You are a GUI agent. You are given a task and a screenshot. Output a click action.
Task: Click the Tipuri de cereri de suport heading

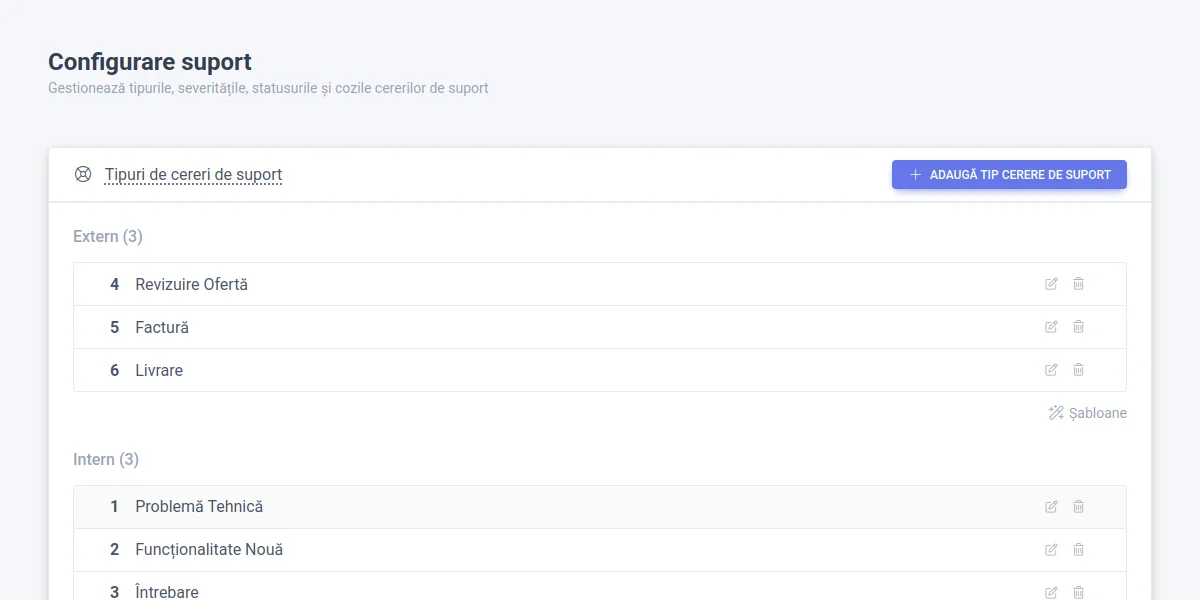coord(193,175)
